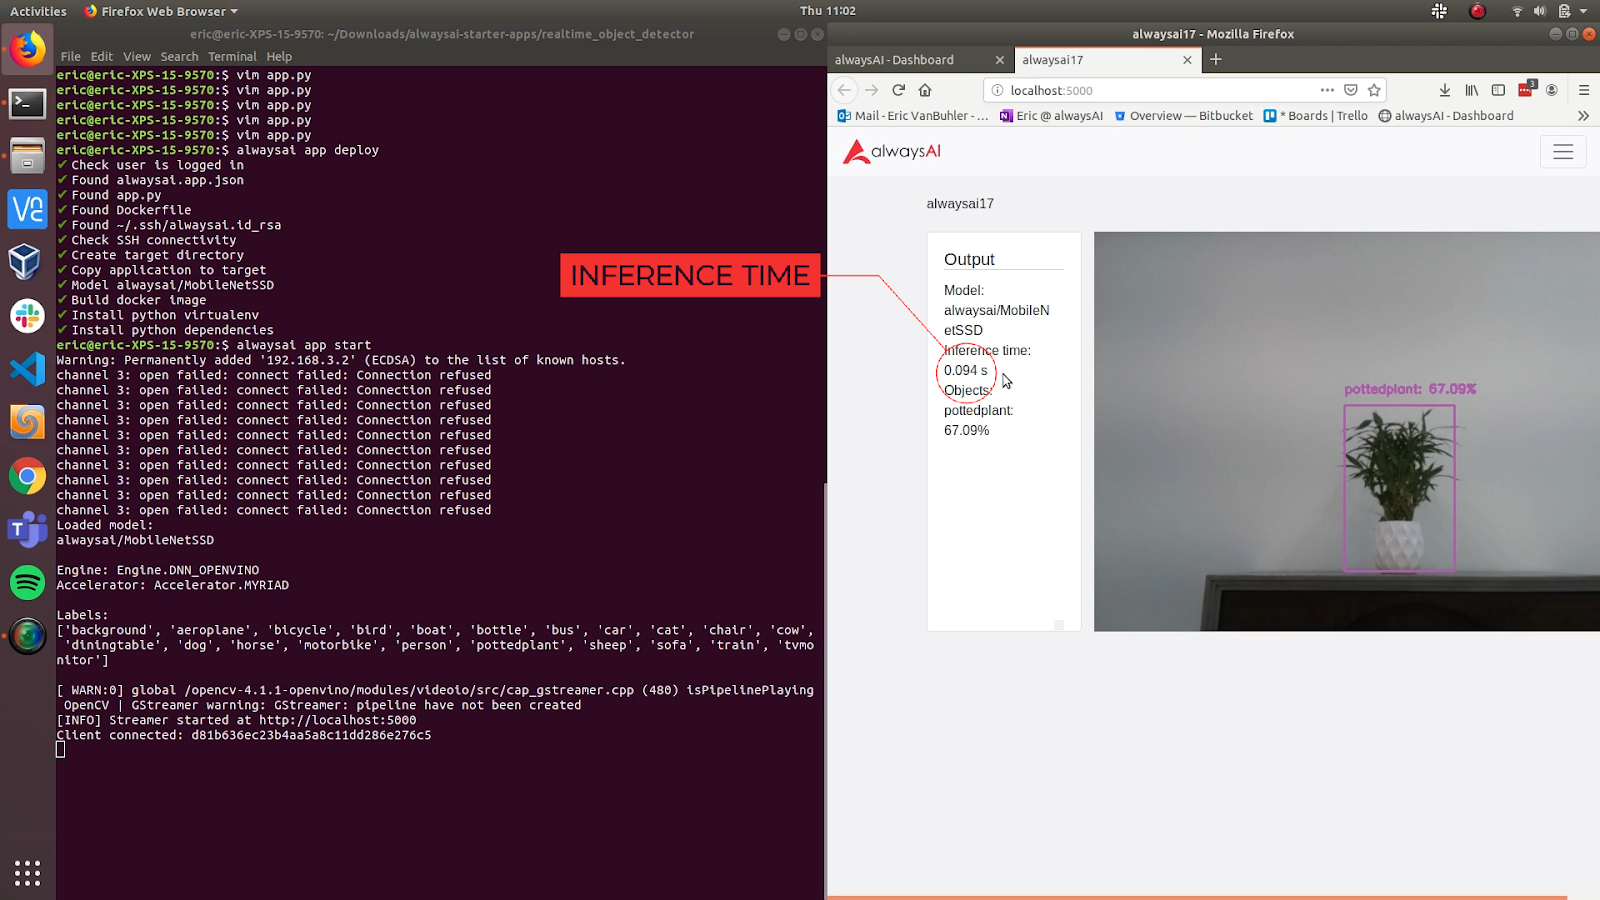Open Spotify from the dock

27,582
